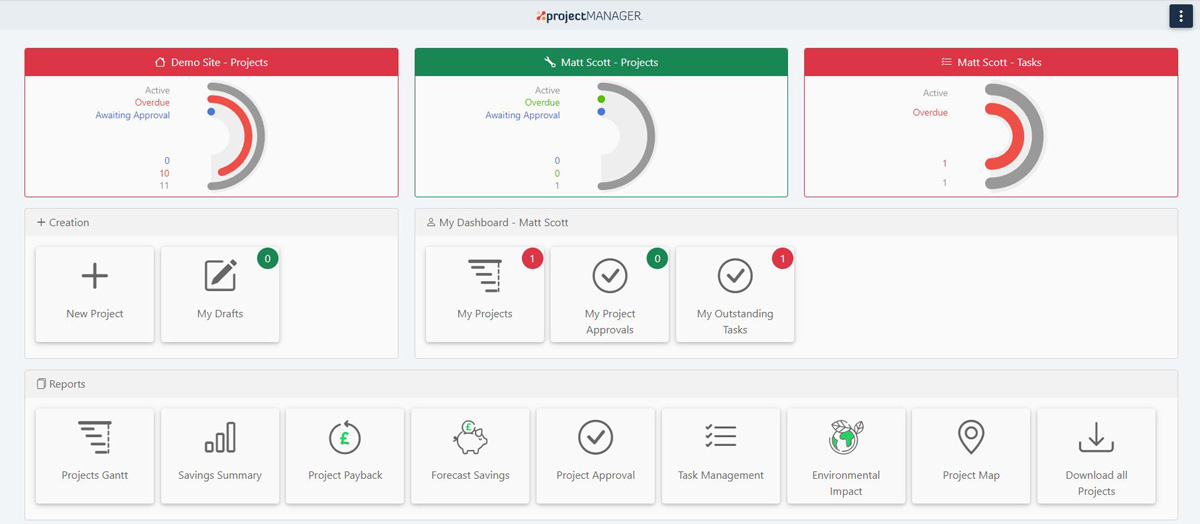This screenshot has width=1200, height=524.
Task: Open the My Outstanding Tasks tile
Action: tap(735, 294)
